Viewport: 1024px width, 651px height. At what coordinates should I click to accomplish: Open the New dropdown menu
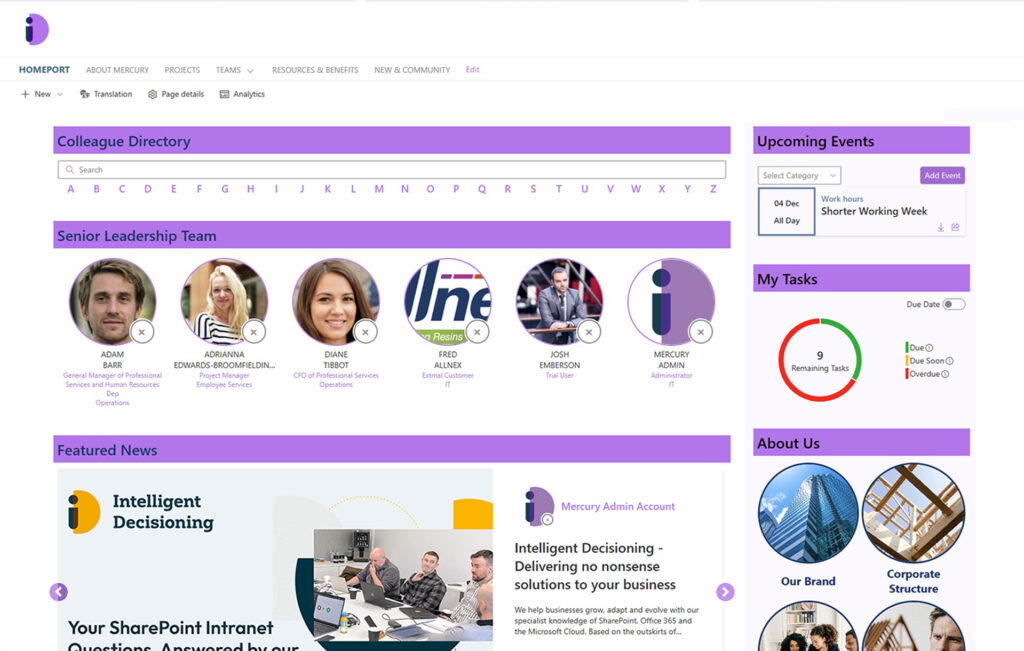coord(42,94)
